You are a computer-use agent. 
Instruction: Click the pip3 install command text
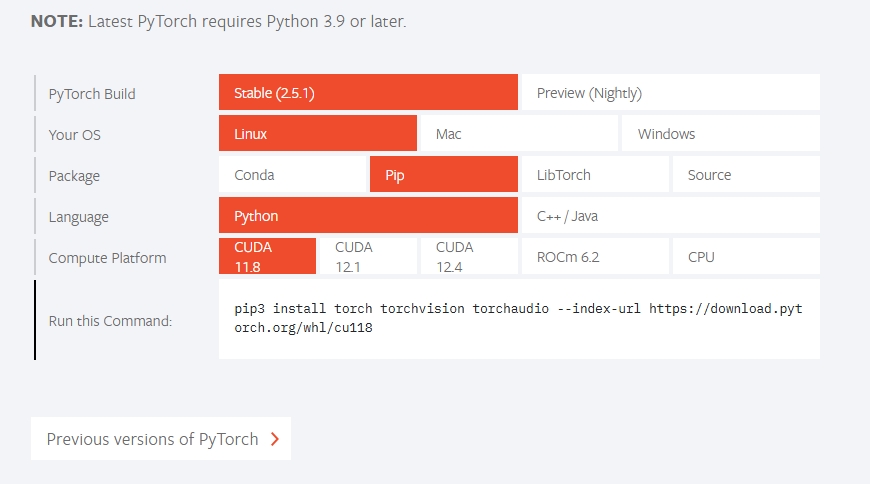point(518,318)
